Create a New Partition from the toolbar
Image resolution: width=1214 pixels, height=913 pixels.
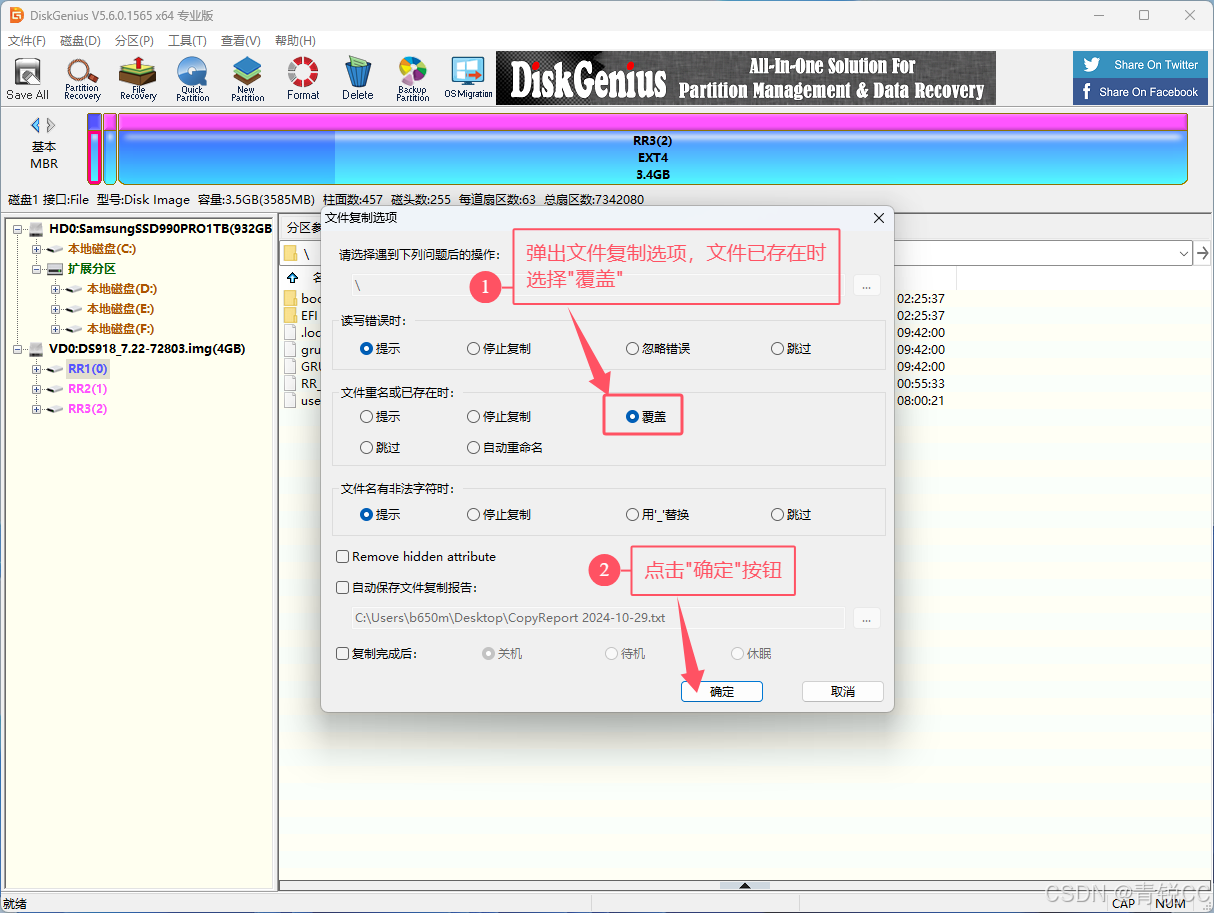pos(247,79)
